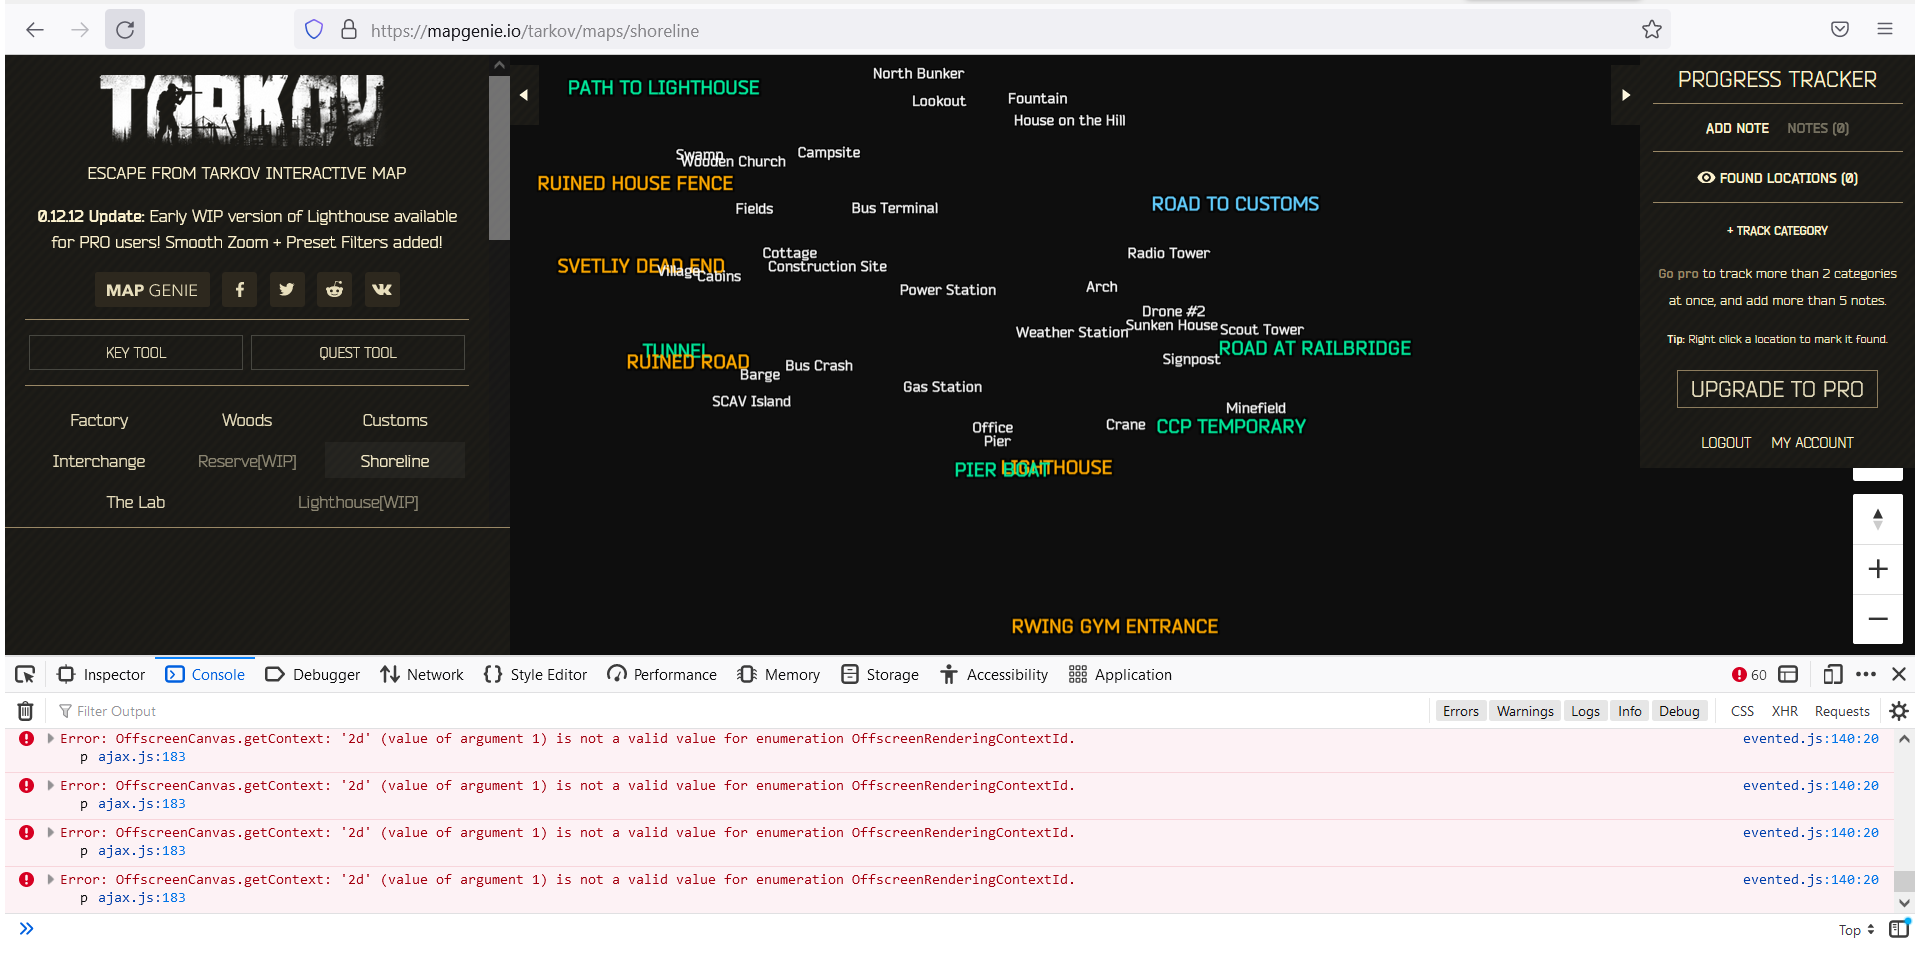Open the VK share icon

point(381,289)
